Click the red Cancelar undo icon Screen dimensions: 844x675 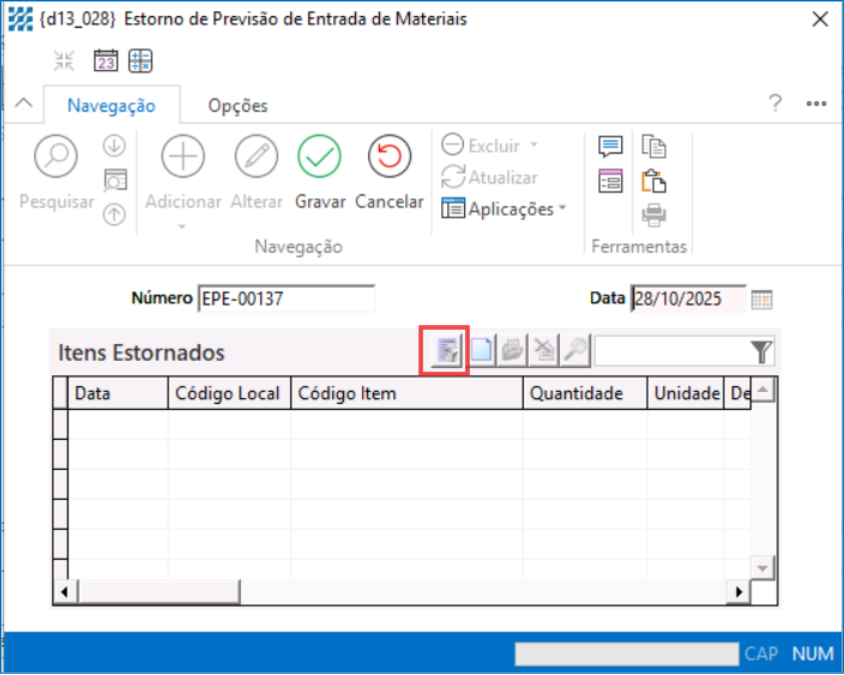click(x=389, y=157)
